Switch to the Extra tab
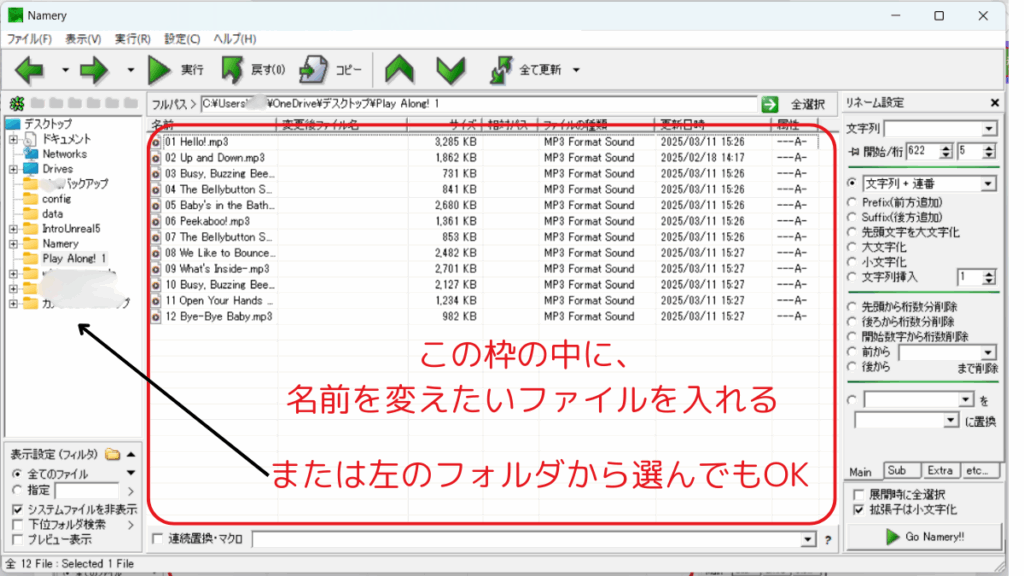This screenshot has width=1024, height=576. coord(940,470)
